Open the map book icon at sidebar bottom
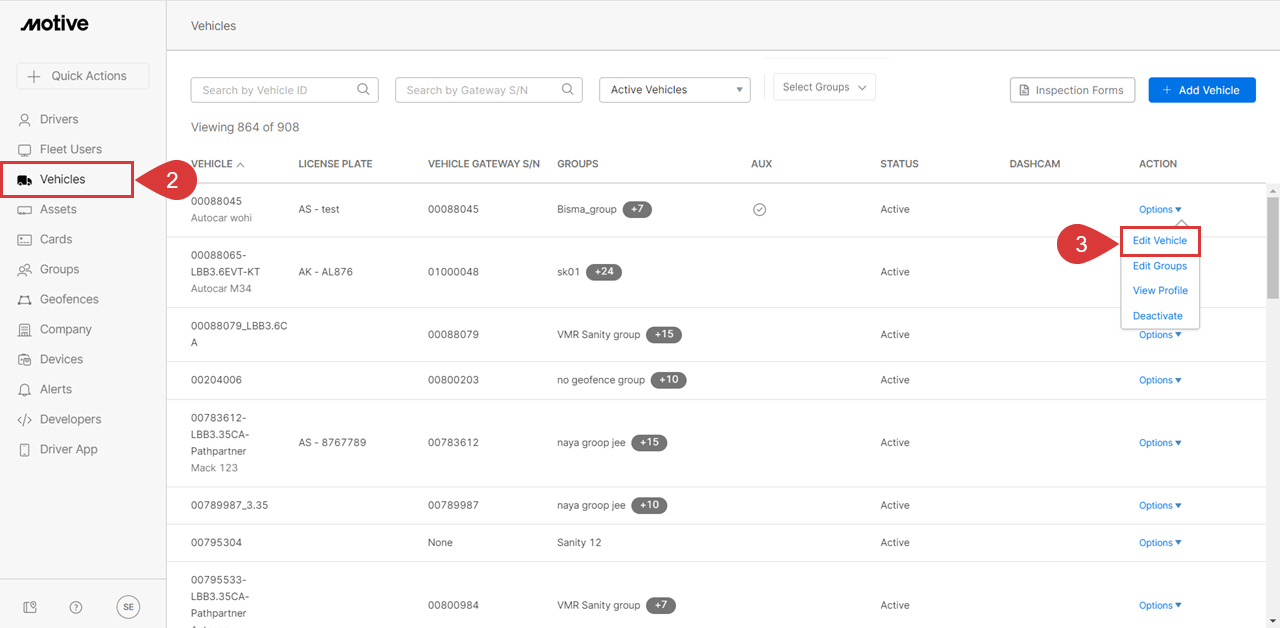 (30, 607)
